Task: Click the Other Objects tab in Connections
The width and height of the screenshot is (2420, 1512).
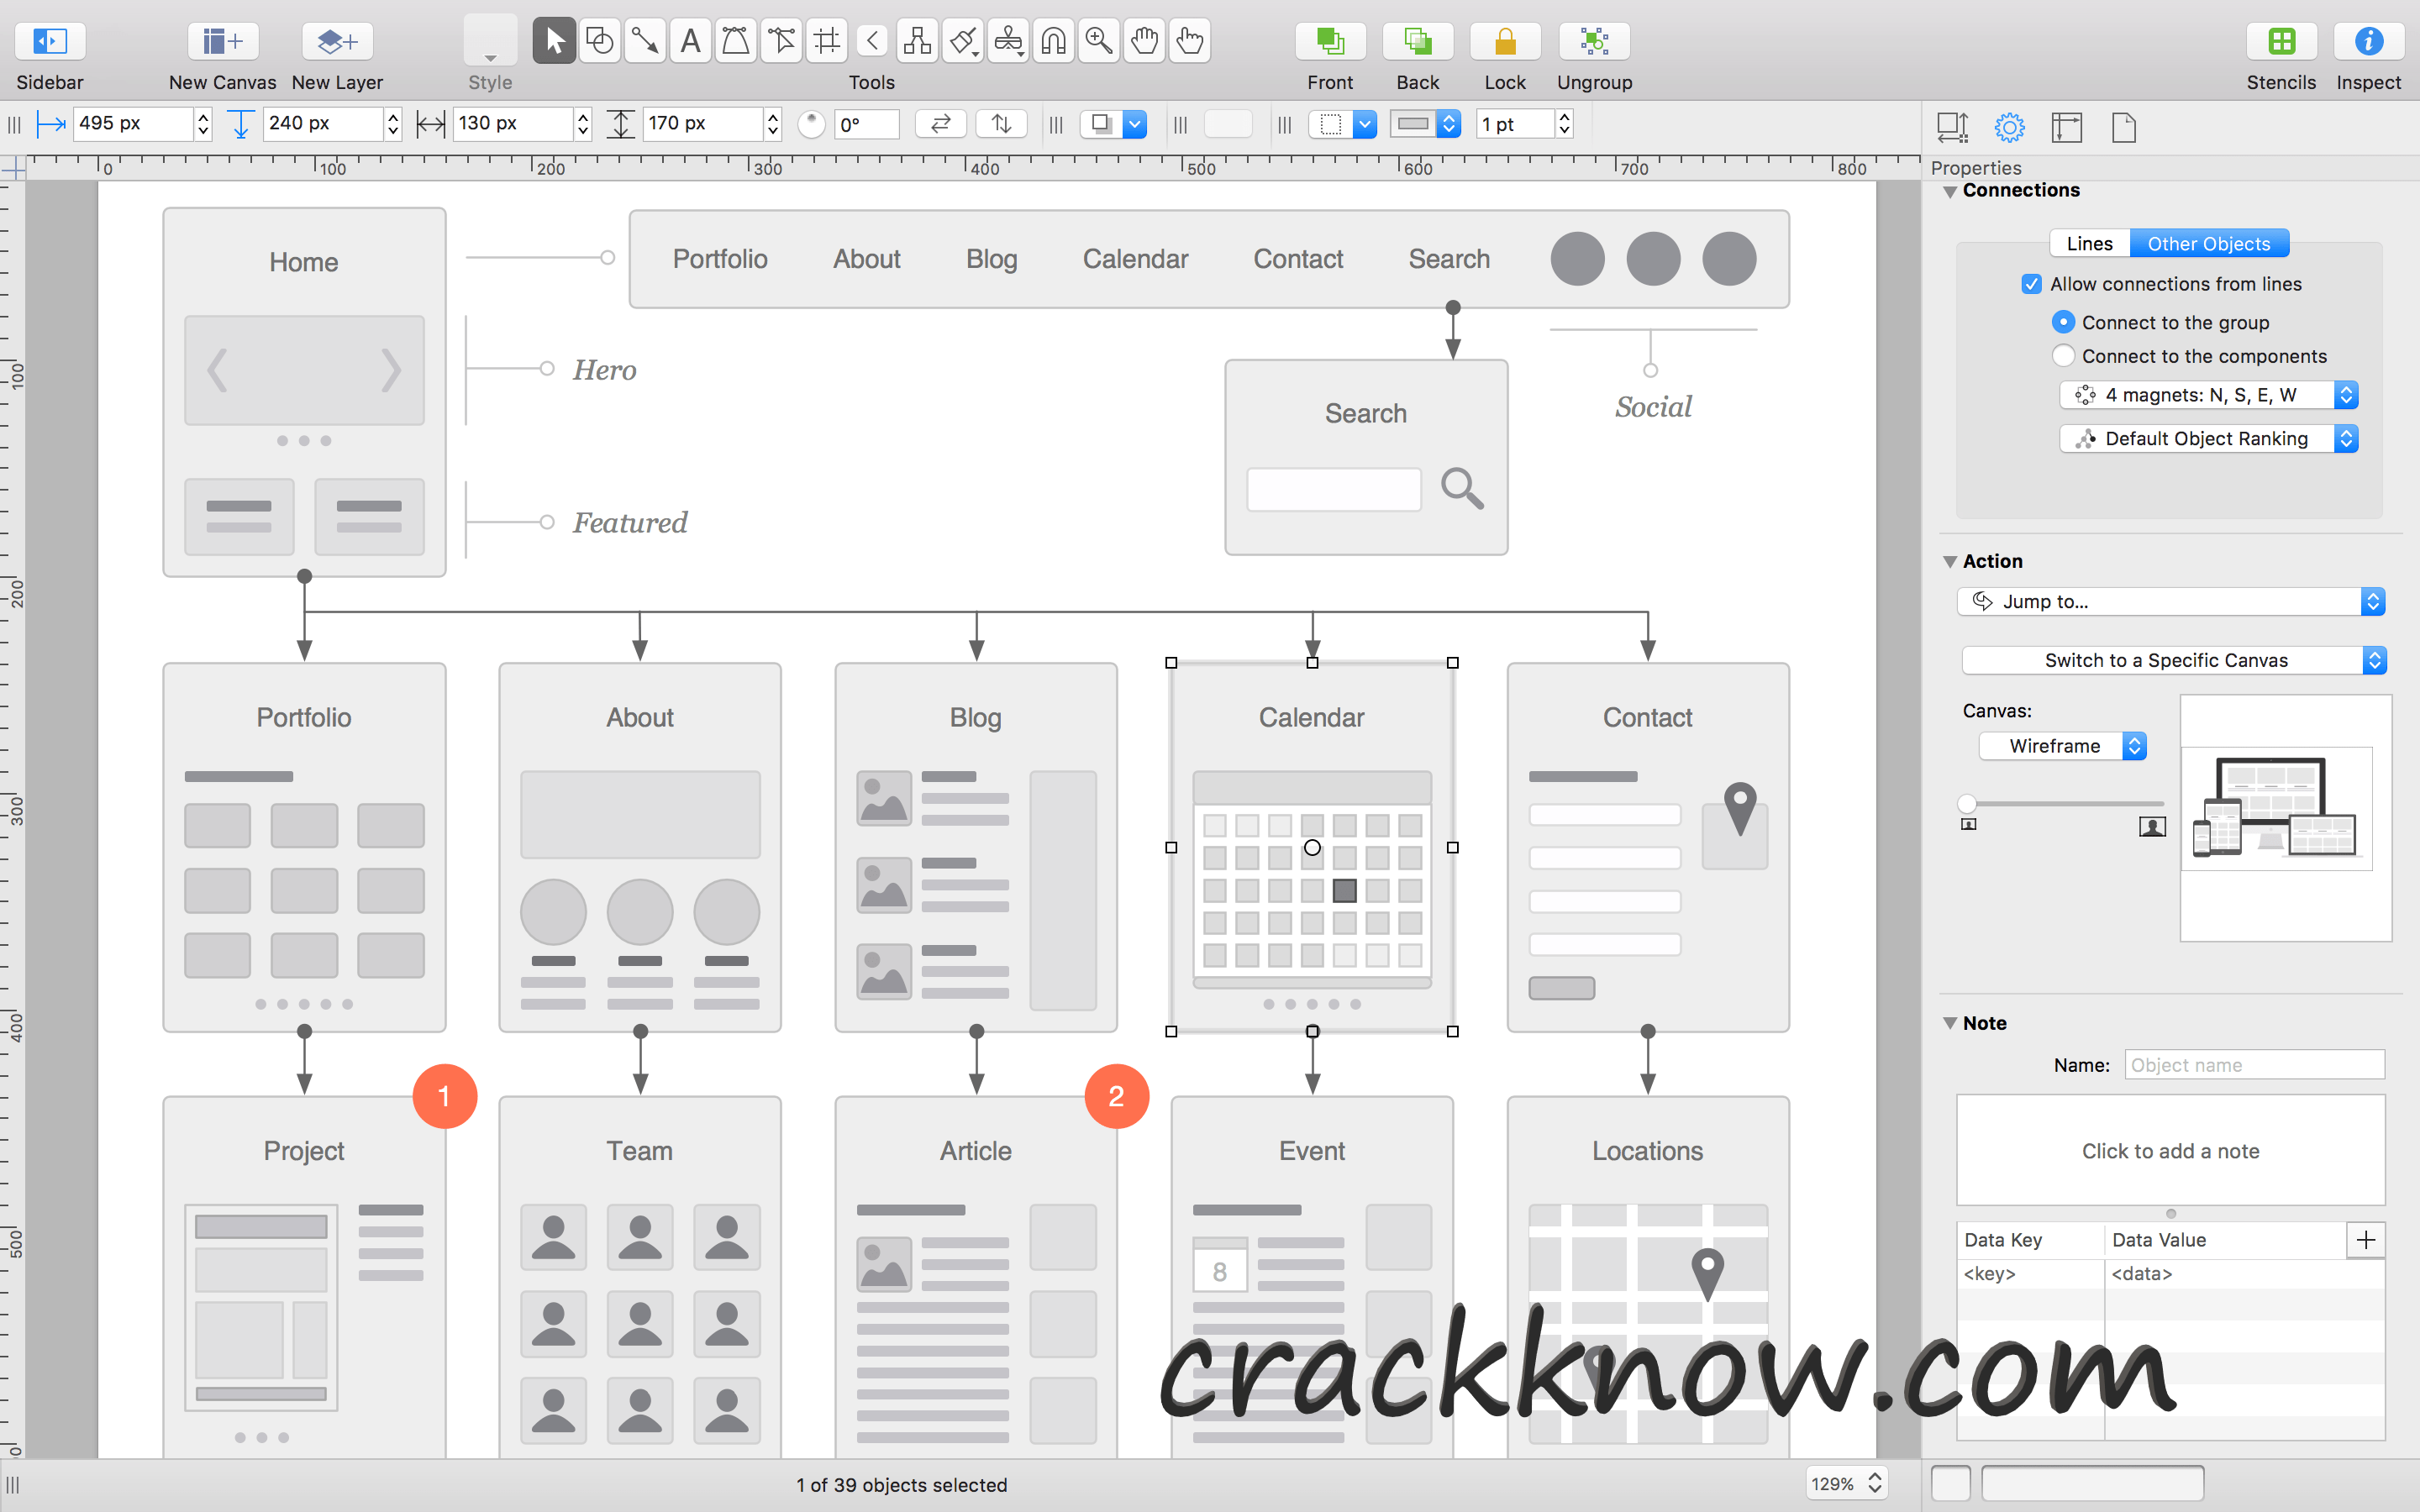Action: (2207, 242)
